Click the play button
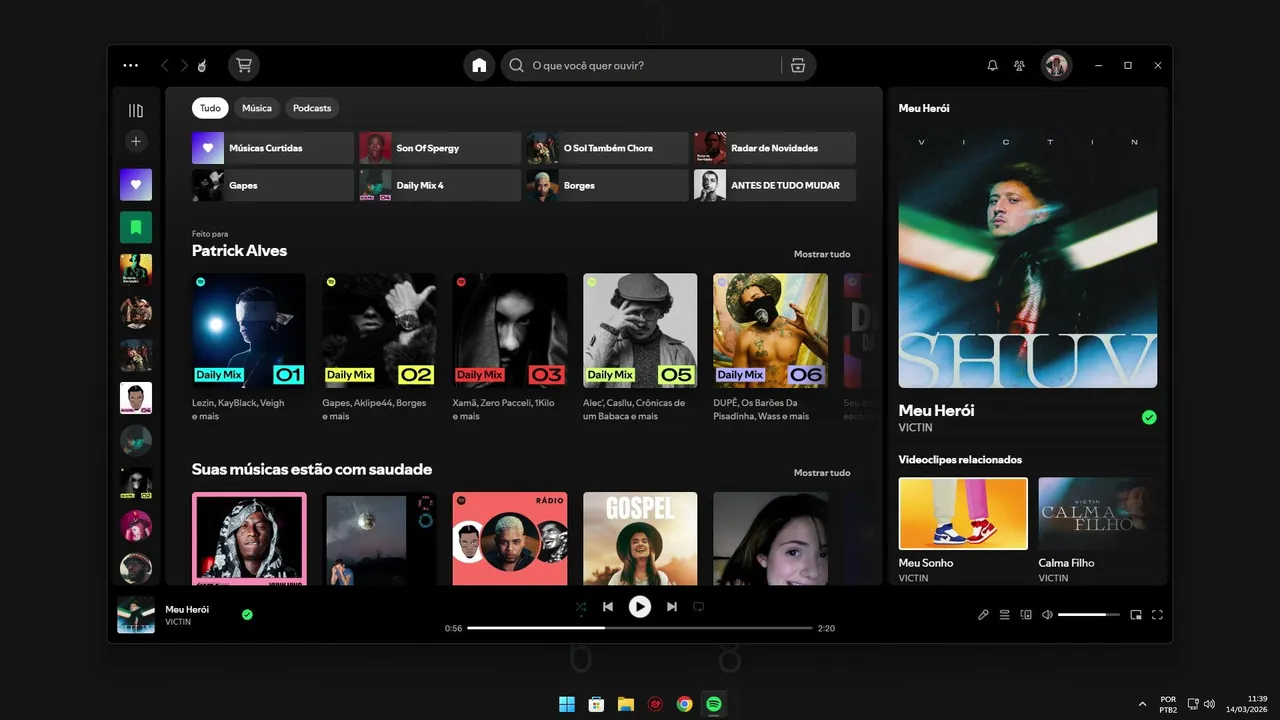This screenshot has width=1280, height=720. click(x=640, y=606)
